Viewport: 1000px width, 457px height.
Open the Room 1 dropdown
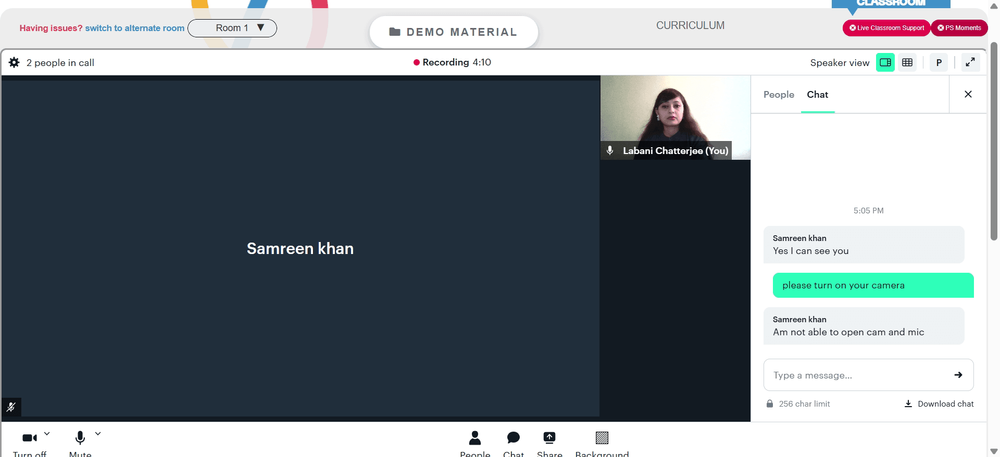(232, 28)
